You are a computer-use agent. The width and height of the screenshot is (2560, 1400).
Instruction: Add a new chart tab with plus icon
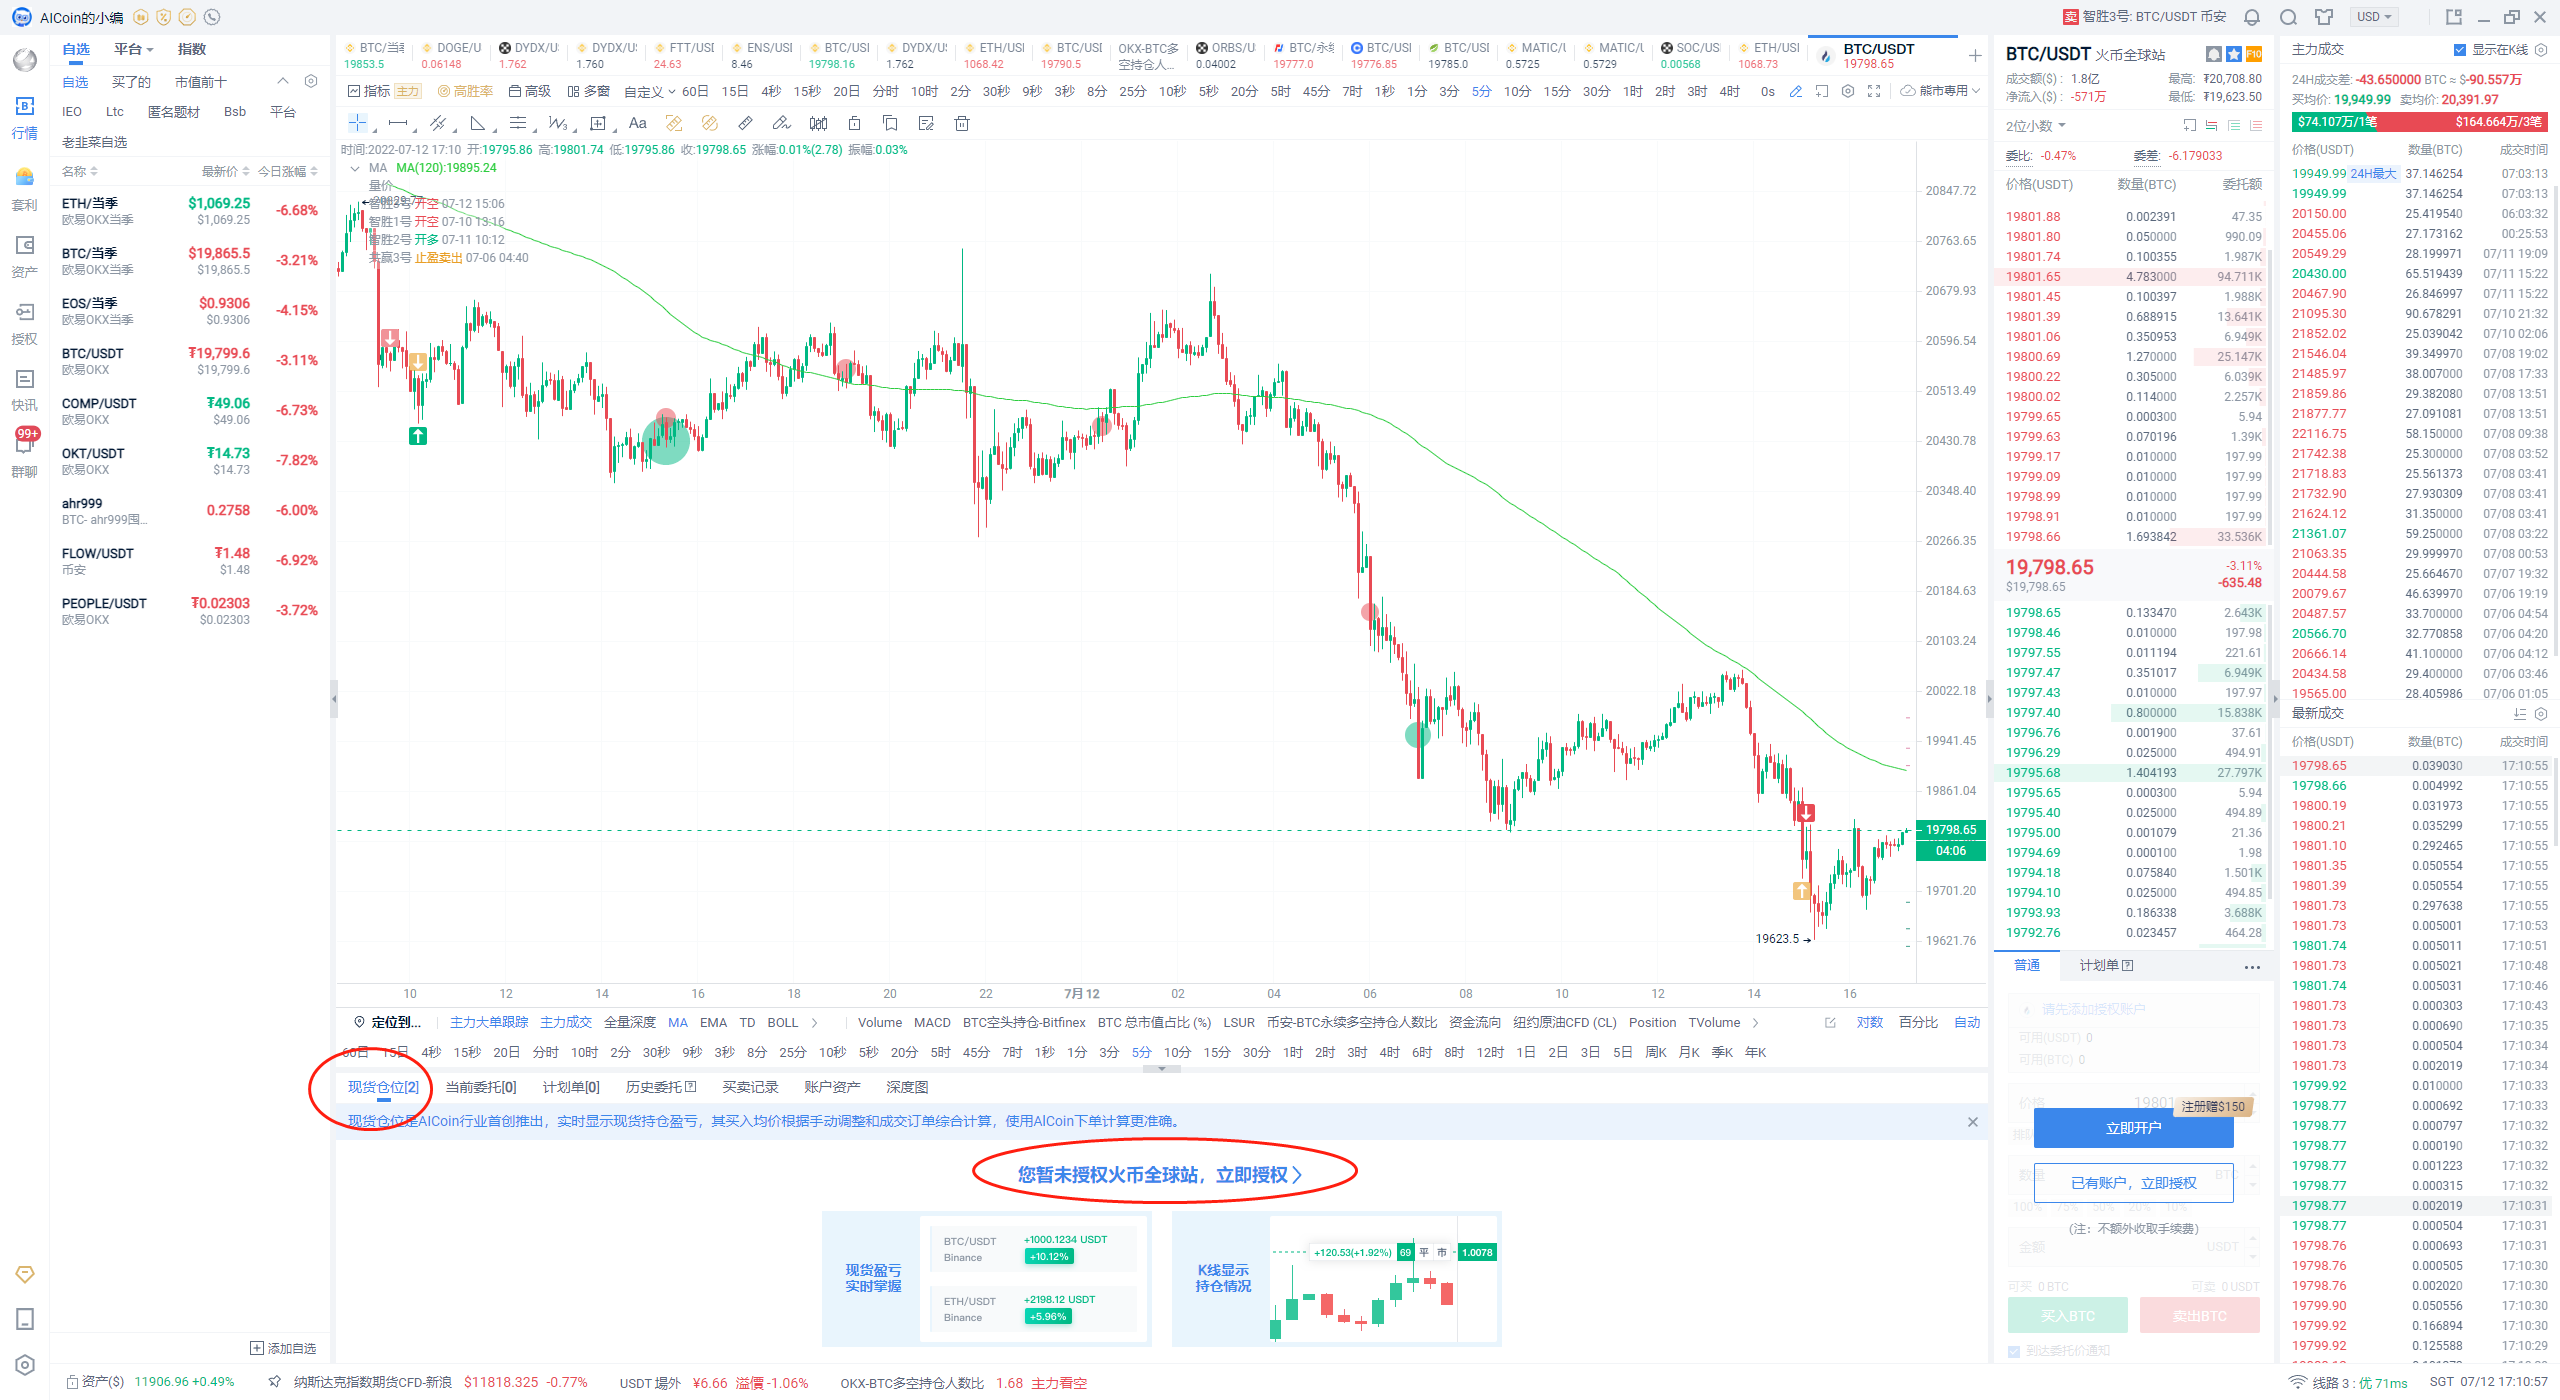1974,55
